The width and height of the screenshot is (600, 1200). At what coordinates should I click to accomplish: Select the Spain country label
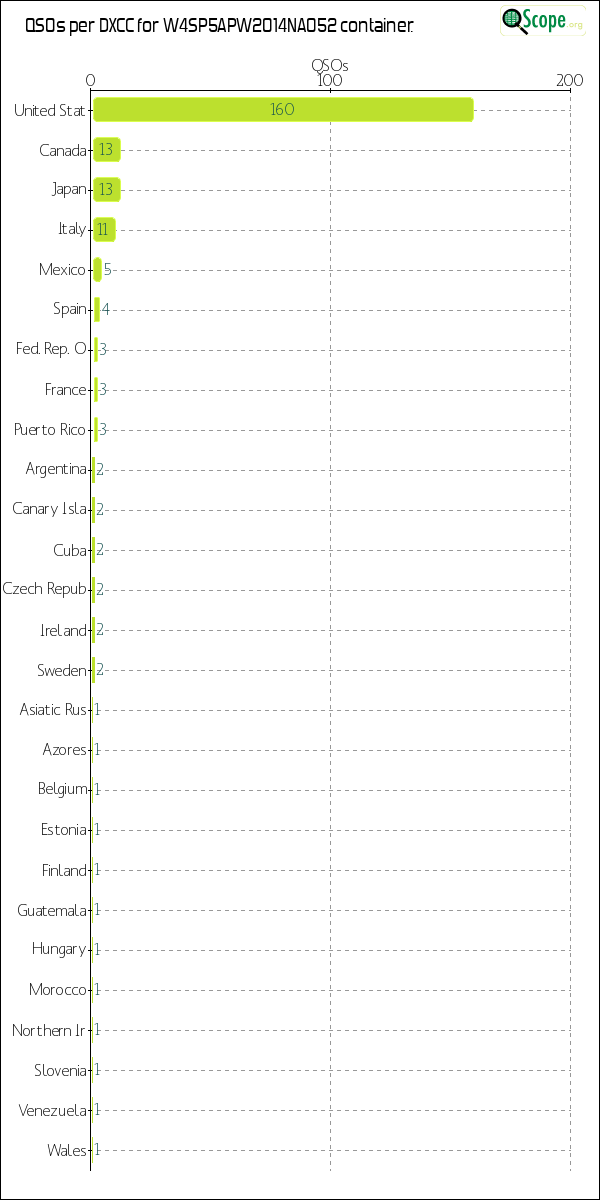point(70,310)
